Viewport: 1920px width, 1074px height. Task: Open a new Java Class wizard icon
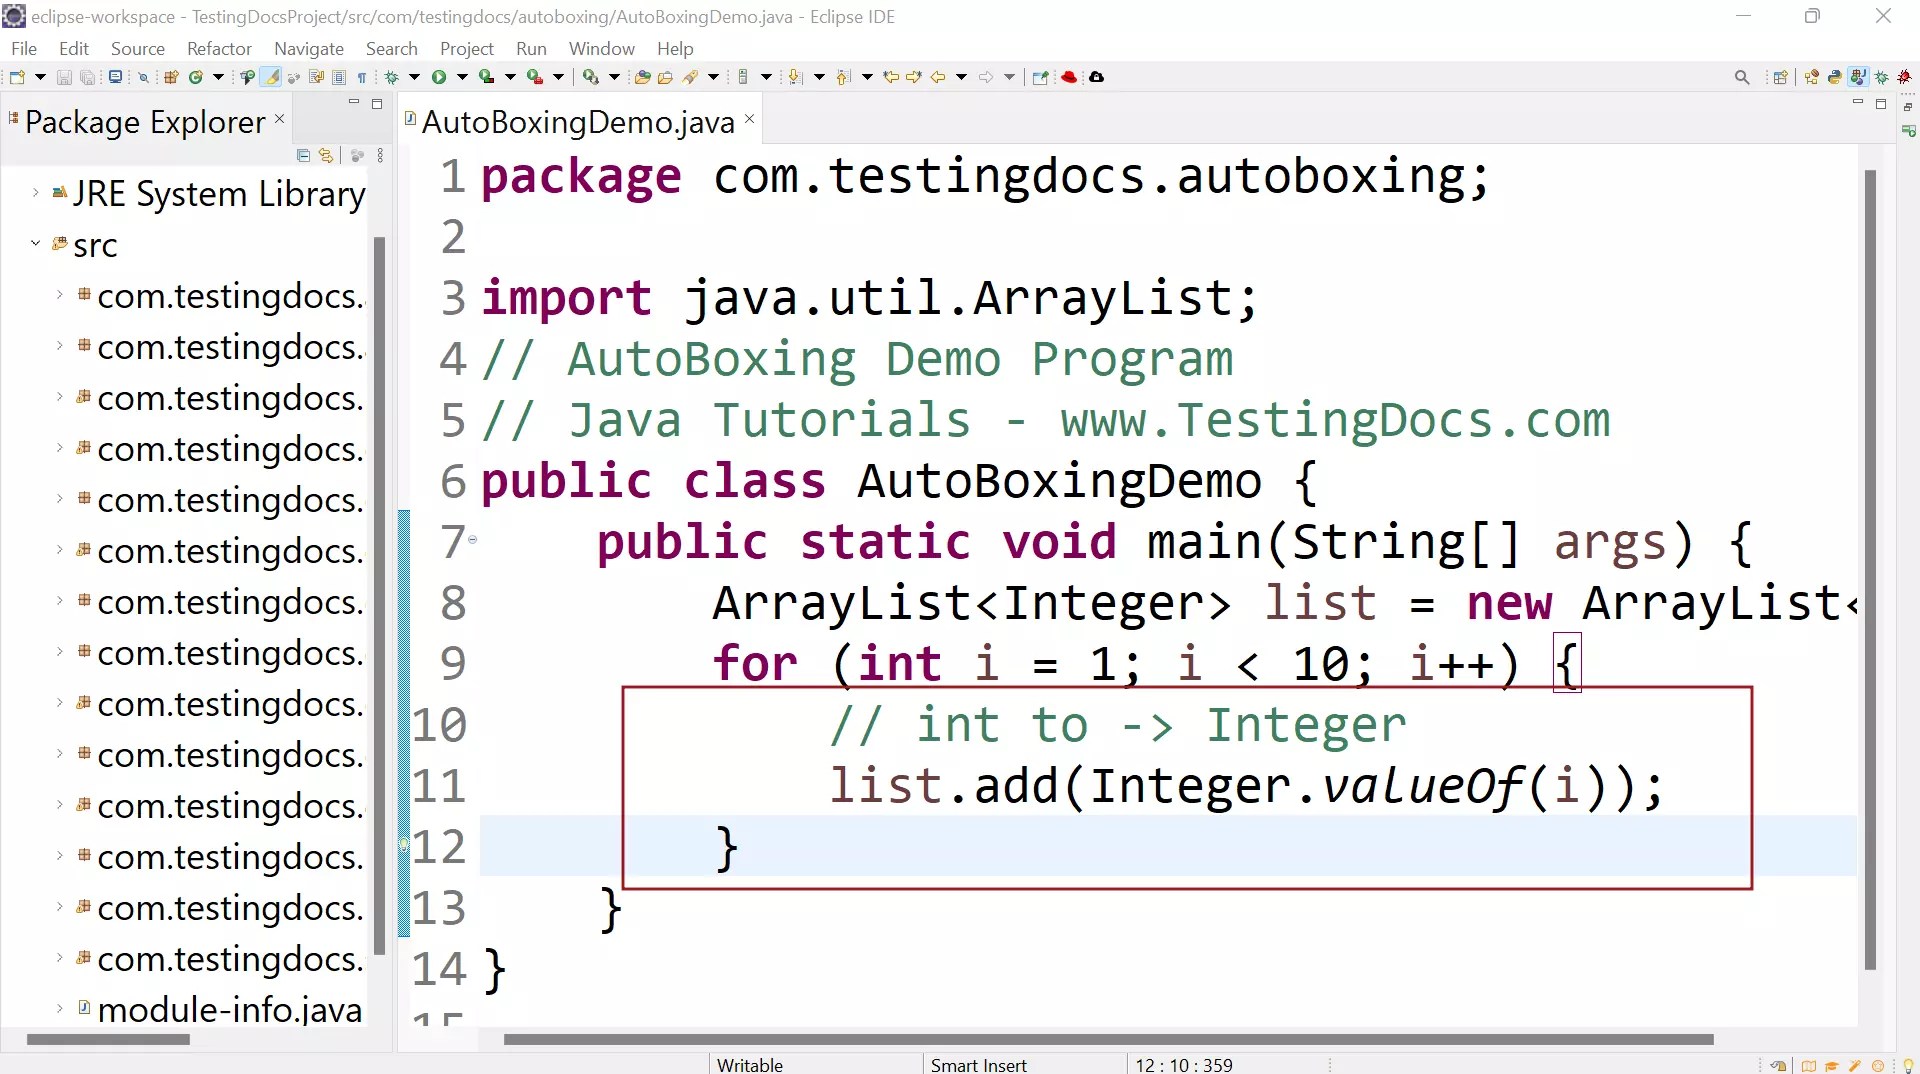pos(196,77)
